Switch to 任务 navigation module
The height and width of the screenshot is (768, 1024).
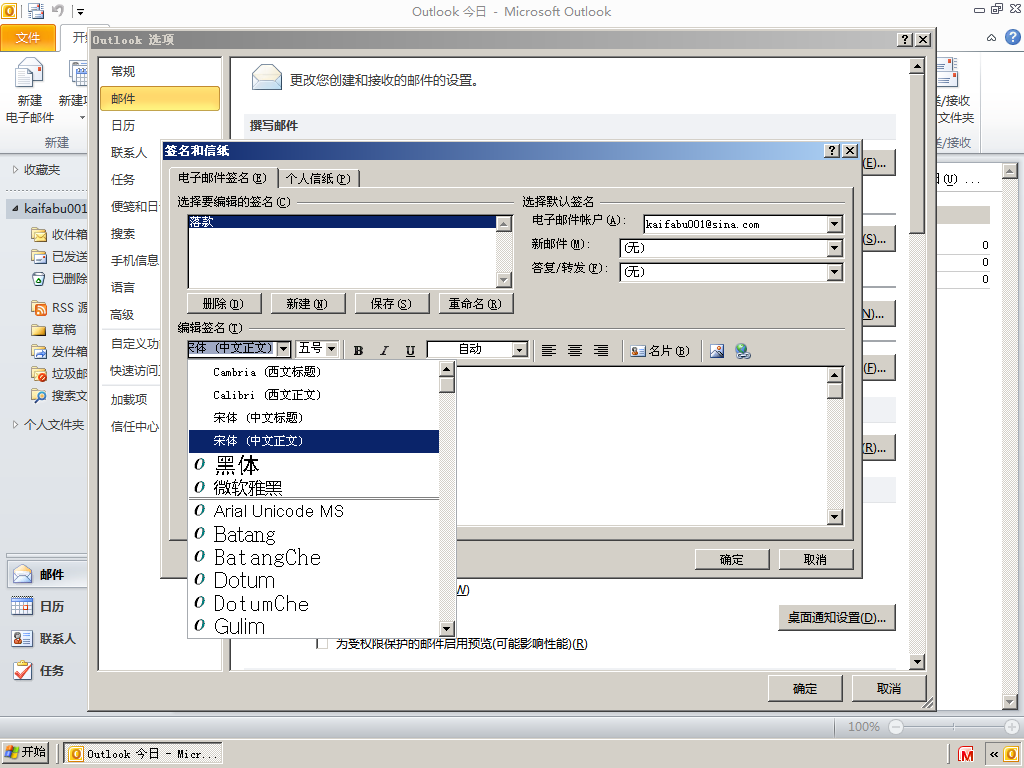pyautogui.click(x=46, y=670)
